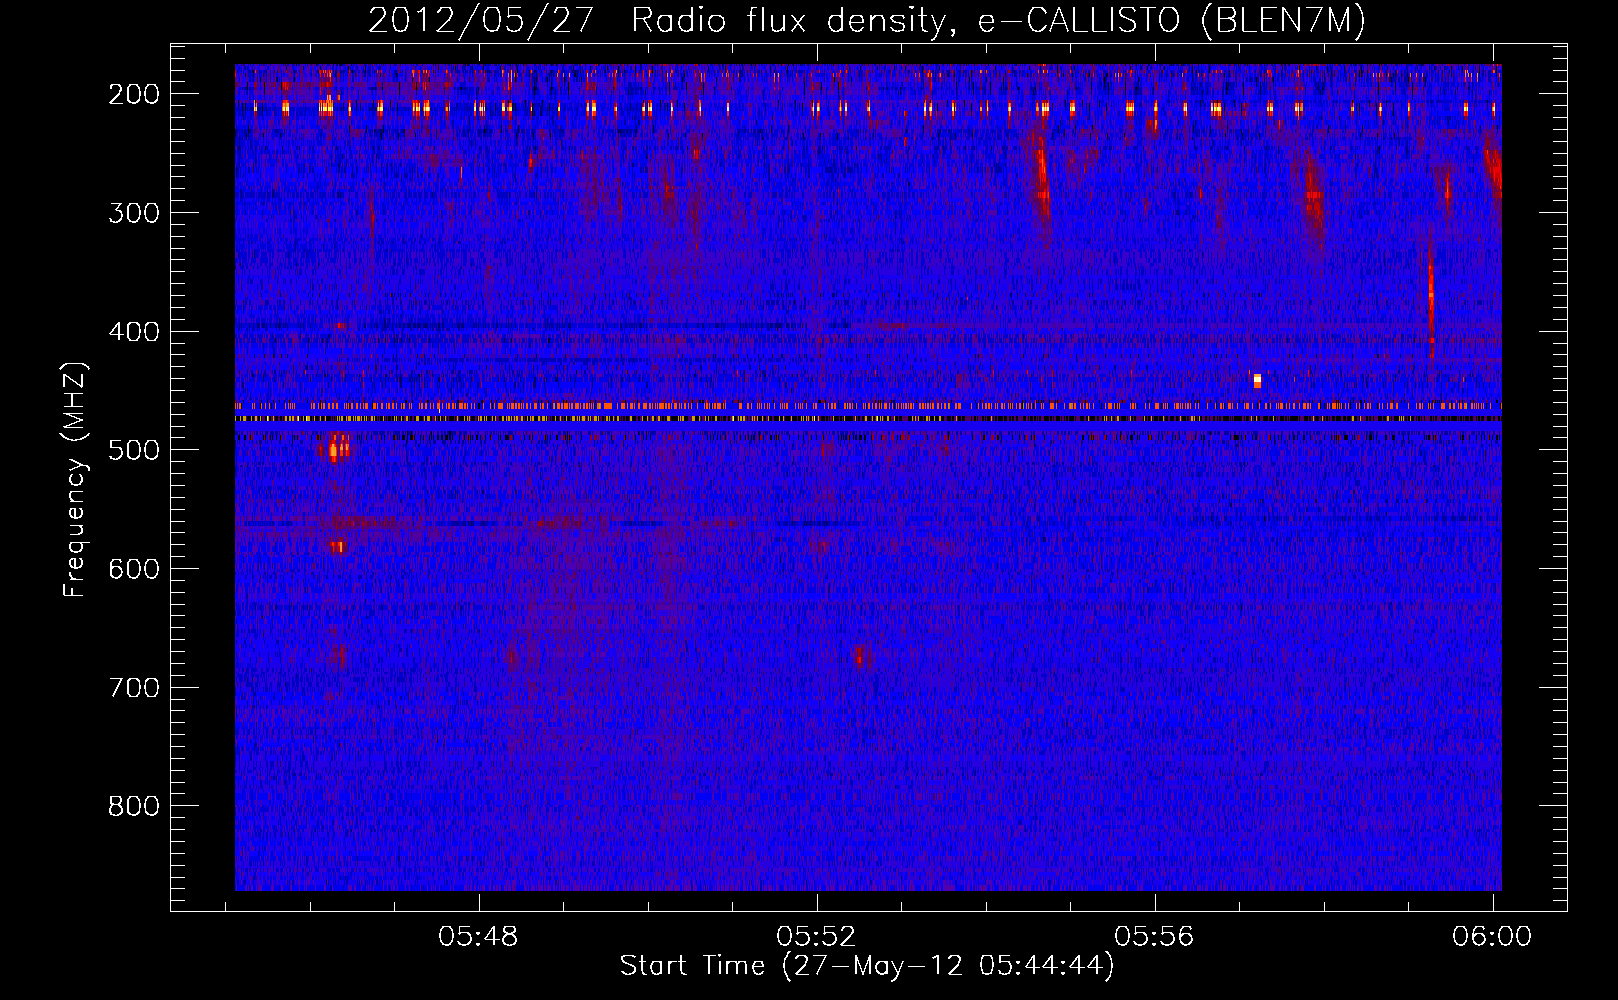Click the 600 frequency tick label
The width and height of the screenshot is (1618, 1000).
134,569
